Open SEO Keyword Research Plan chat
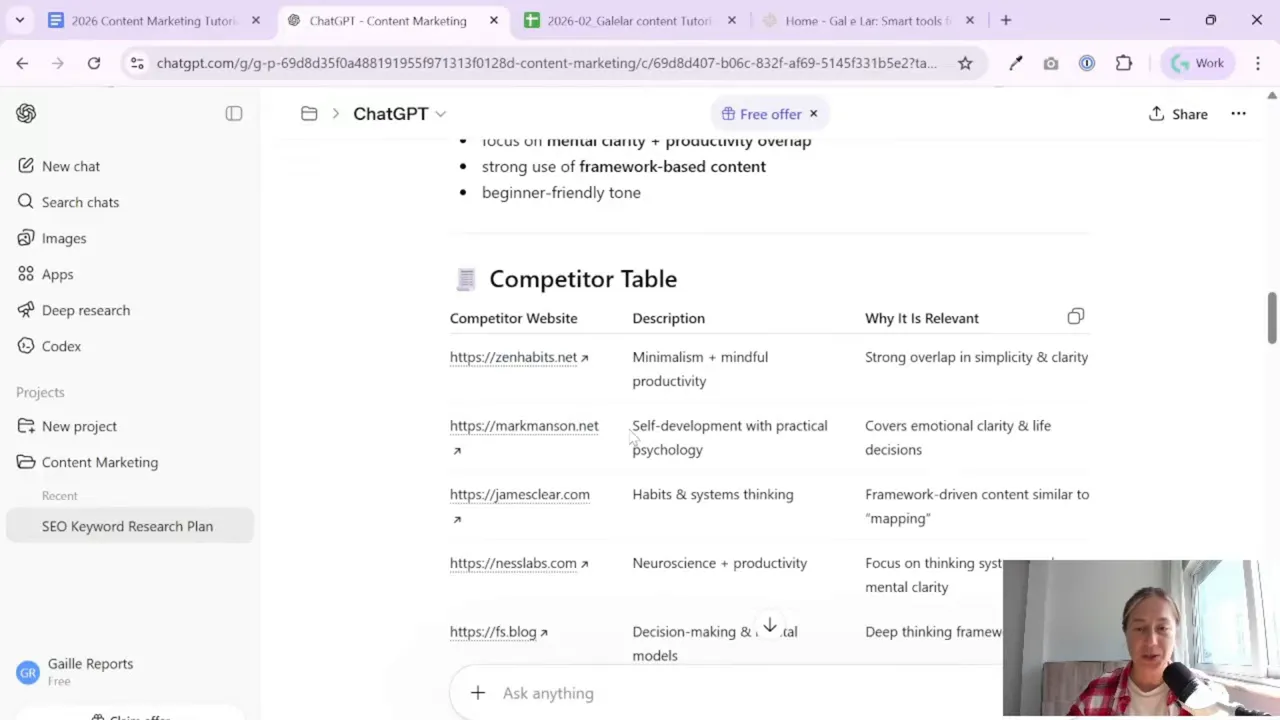1280x720 pixels. coord(130,526)
